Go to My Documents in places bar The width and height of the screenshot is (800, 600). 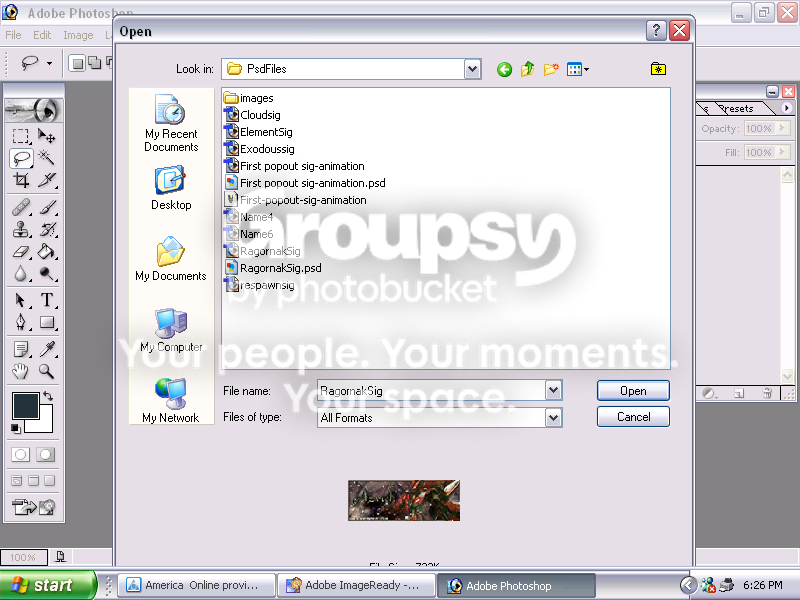[171, 259]
